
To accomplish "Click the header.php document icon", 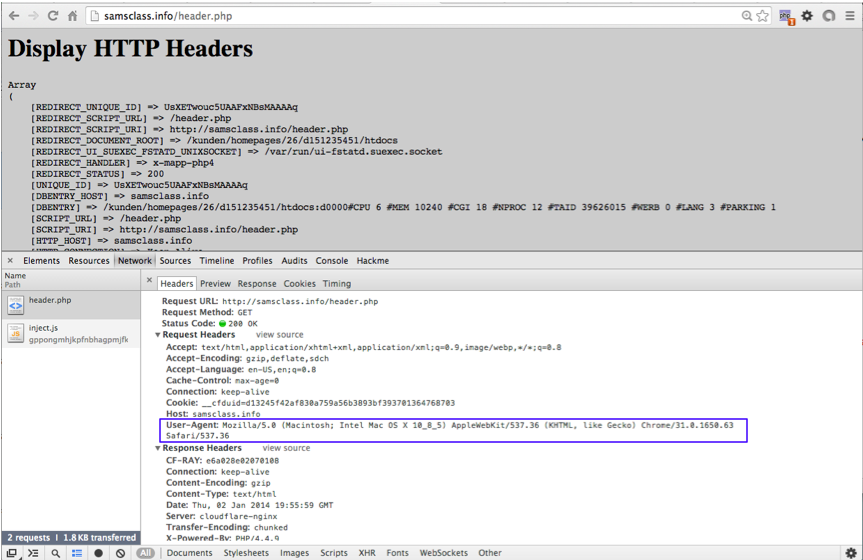I will pos(15,305).
